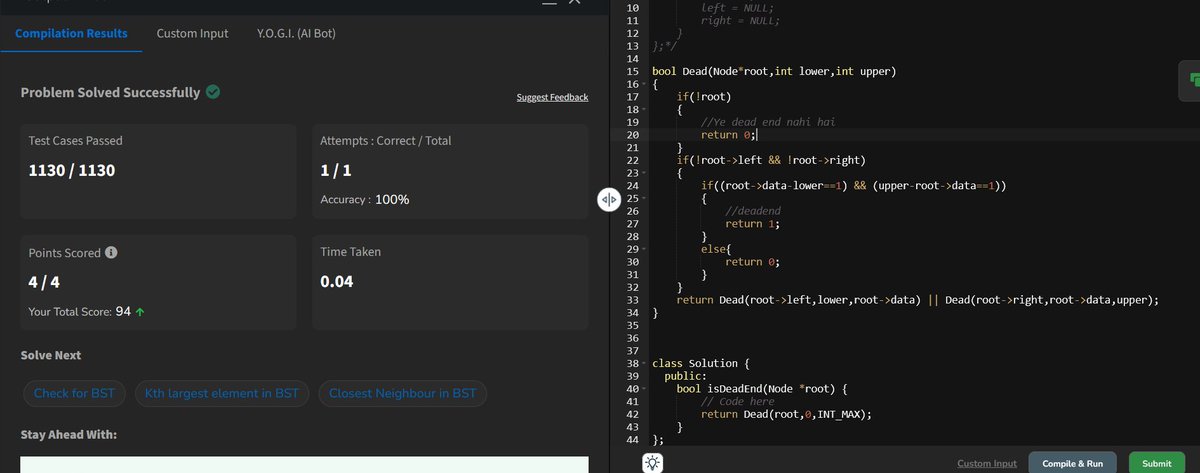
Task: Collapse class Solution at line 38
Action: click(643, 362)
